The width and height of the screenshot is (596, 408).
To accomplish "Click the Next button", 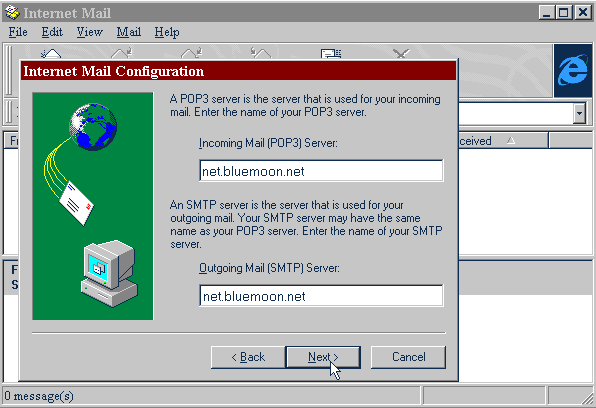I will coord(323,357).
